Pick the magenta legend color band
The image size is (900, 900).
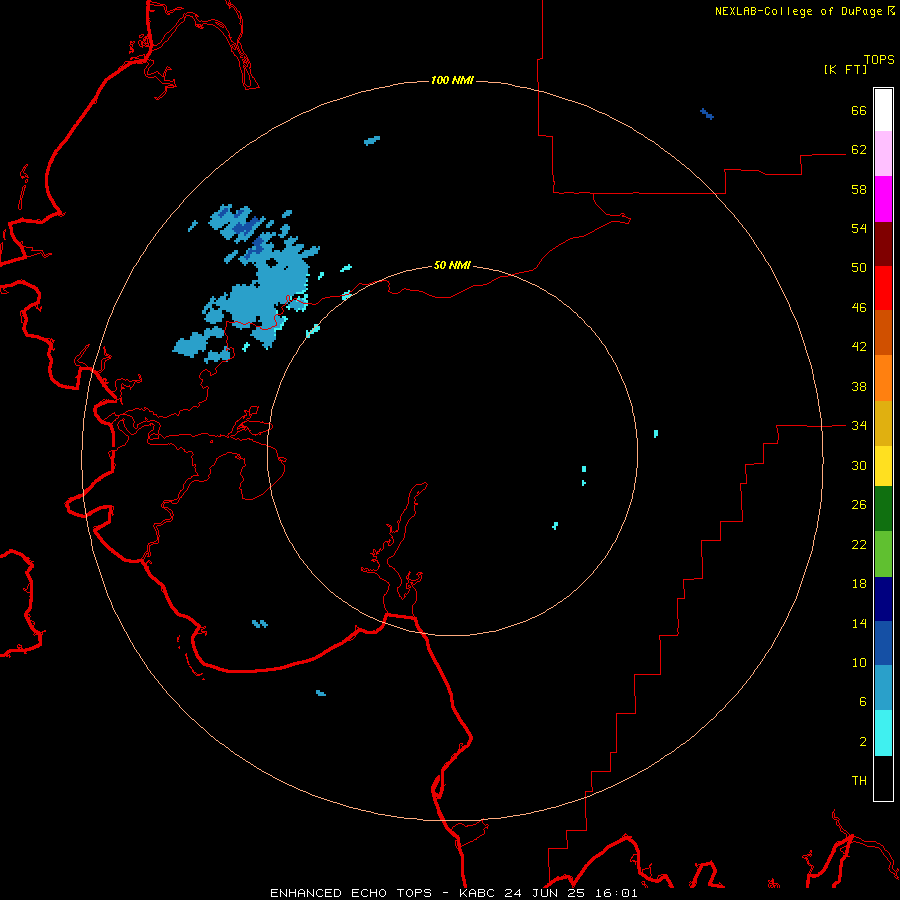coord(883,199)
